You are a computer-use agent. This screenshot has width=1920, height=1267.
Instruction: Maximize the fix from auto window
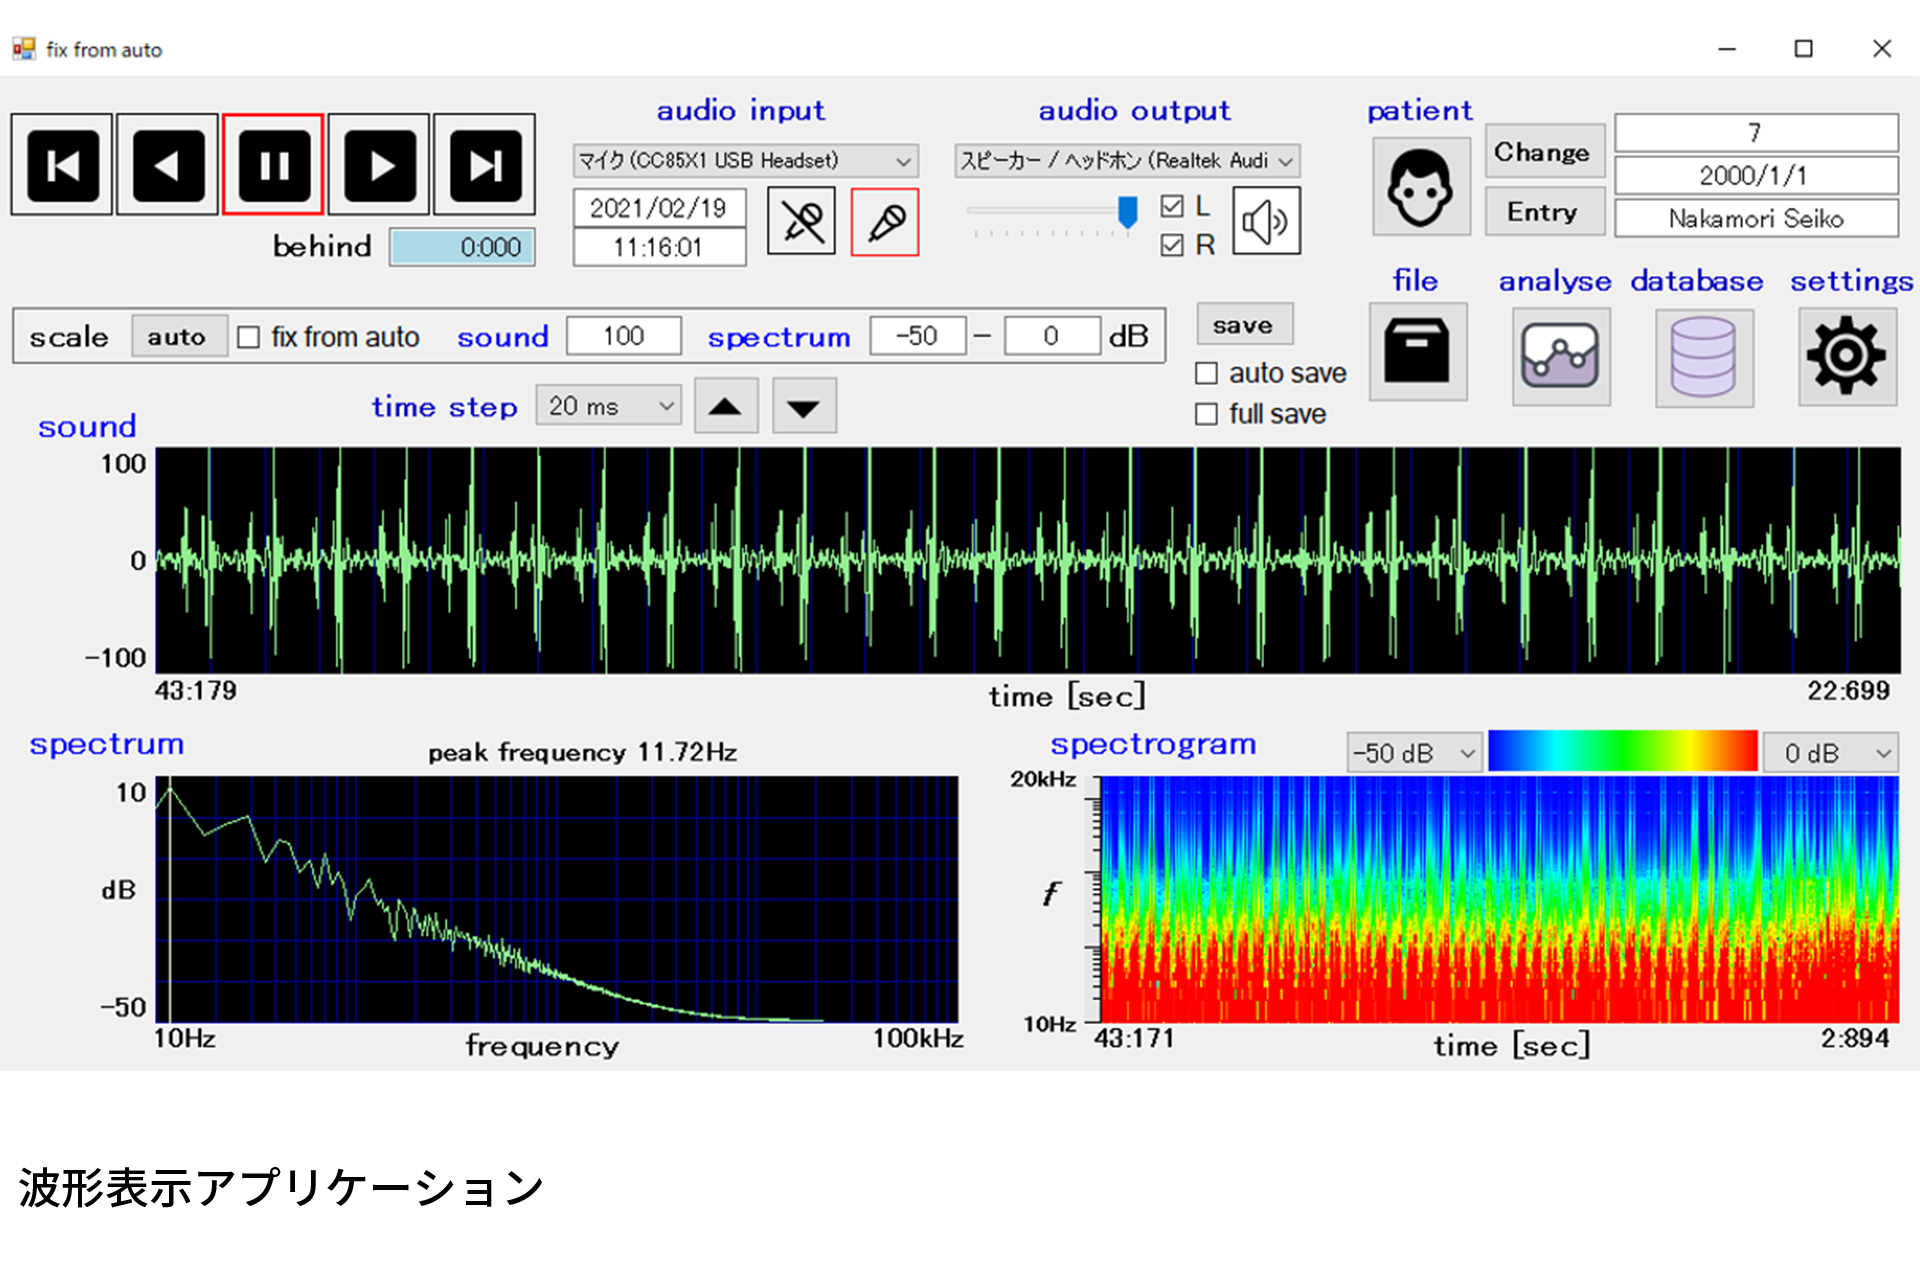tap(1803, 49)
